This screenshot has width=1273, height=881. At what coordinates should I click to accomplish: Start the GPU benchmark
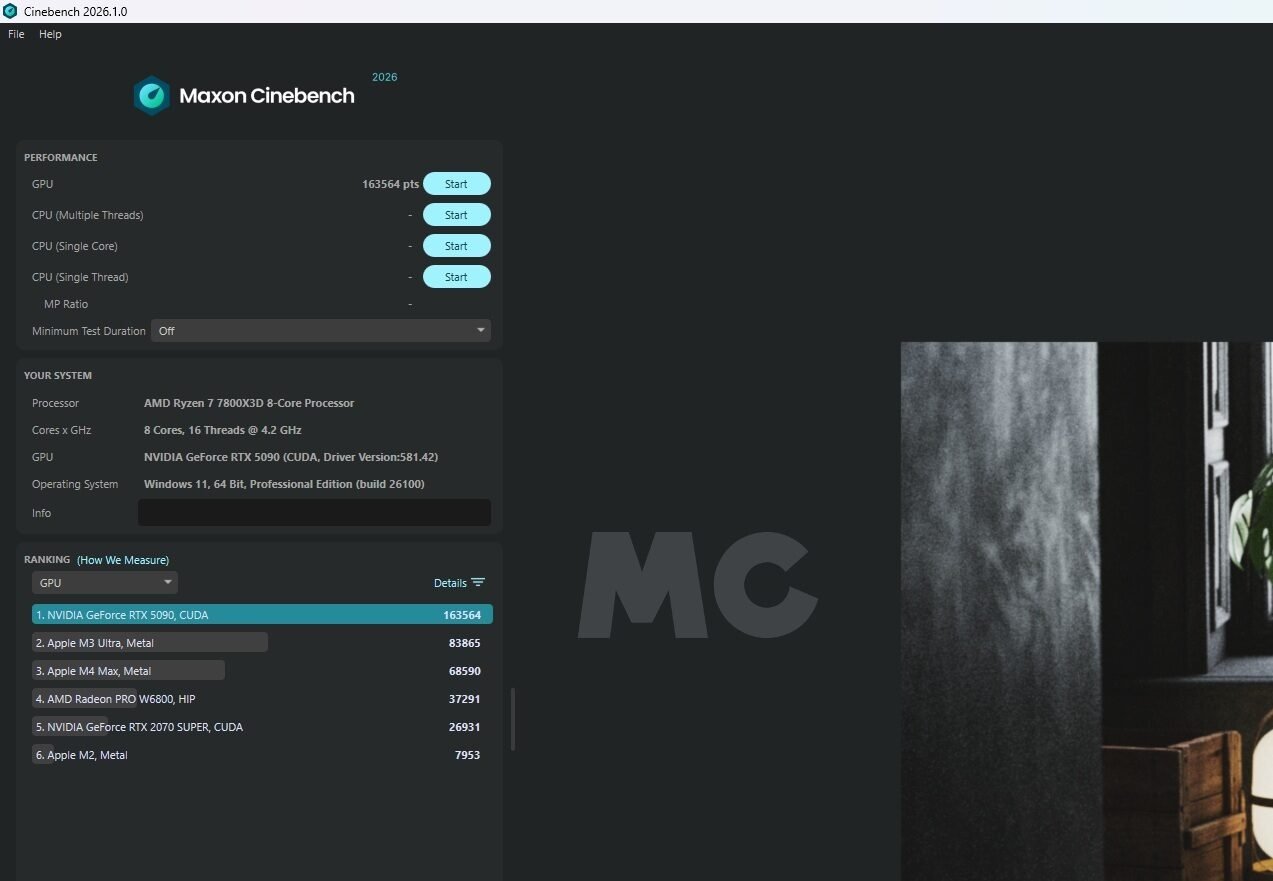point(457,183)
